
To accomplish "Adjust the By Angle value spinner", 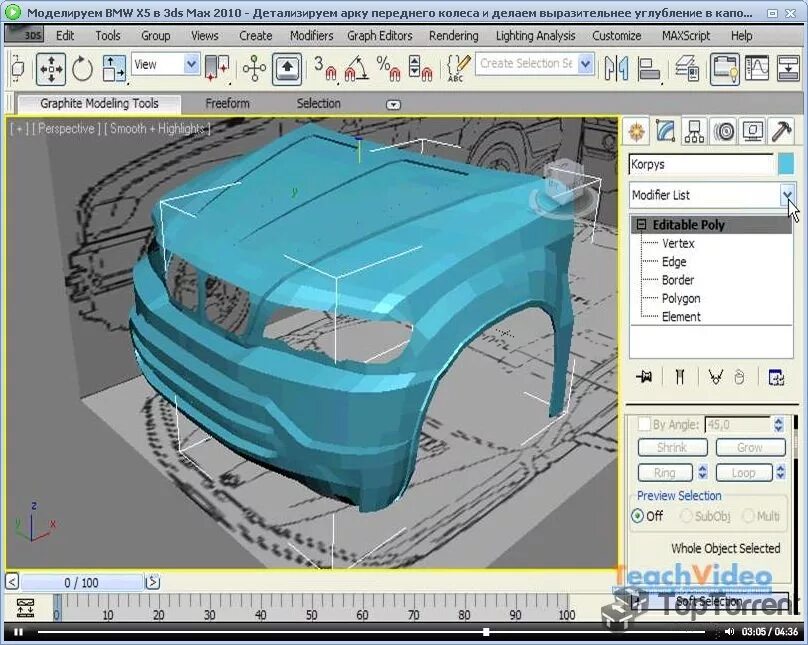I will point(779,425).
